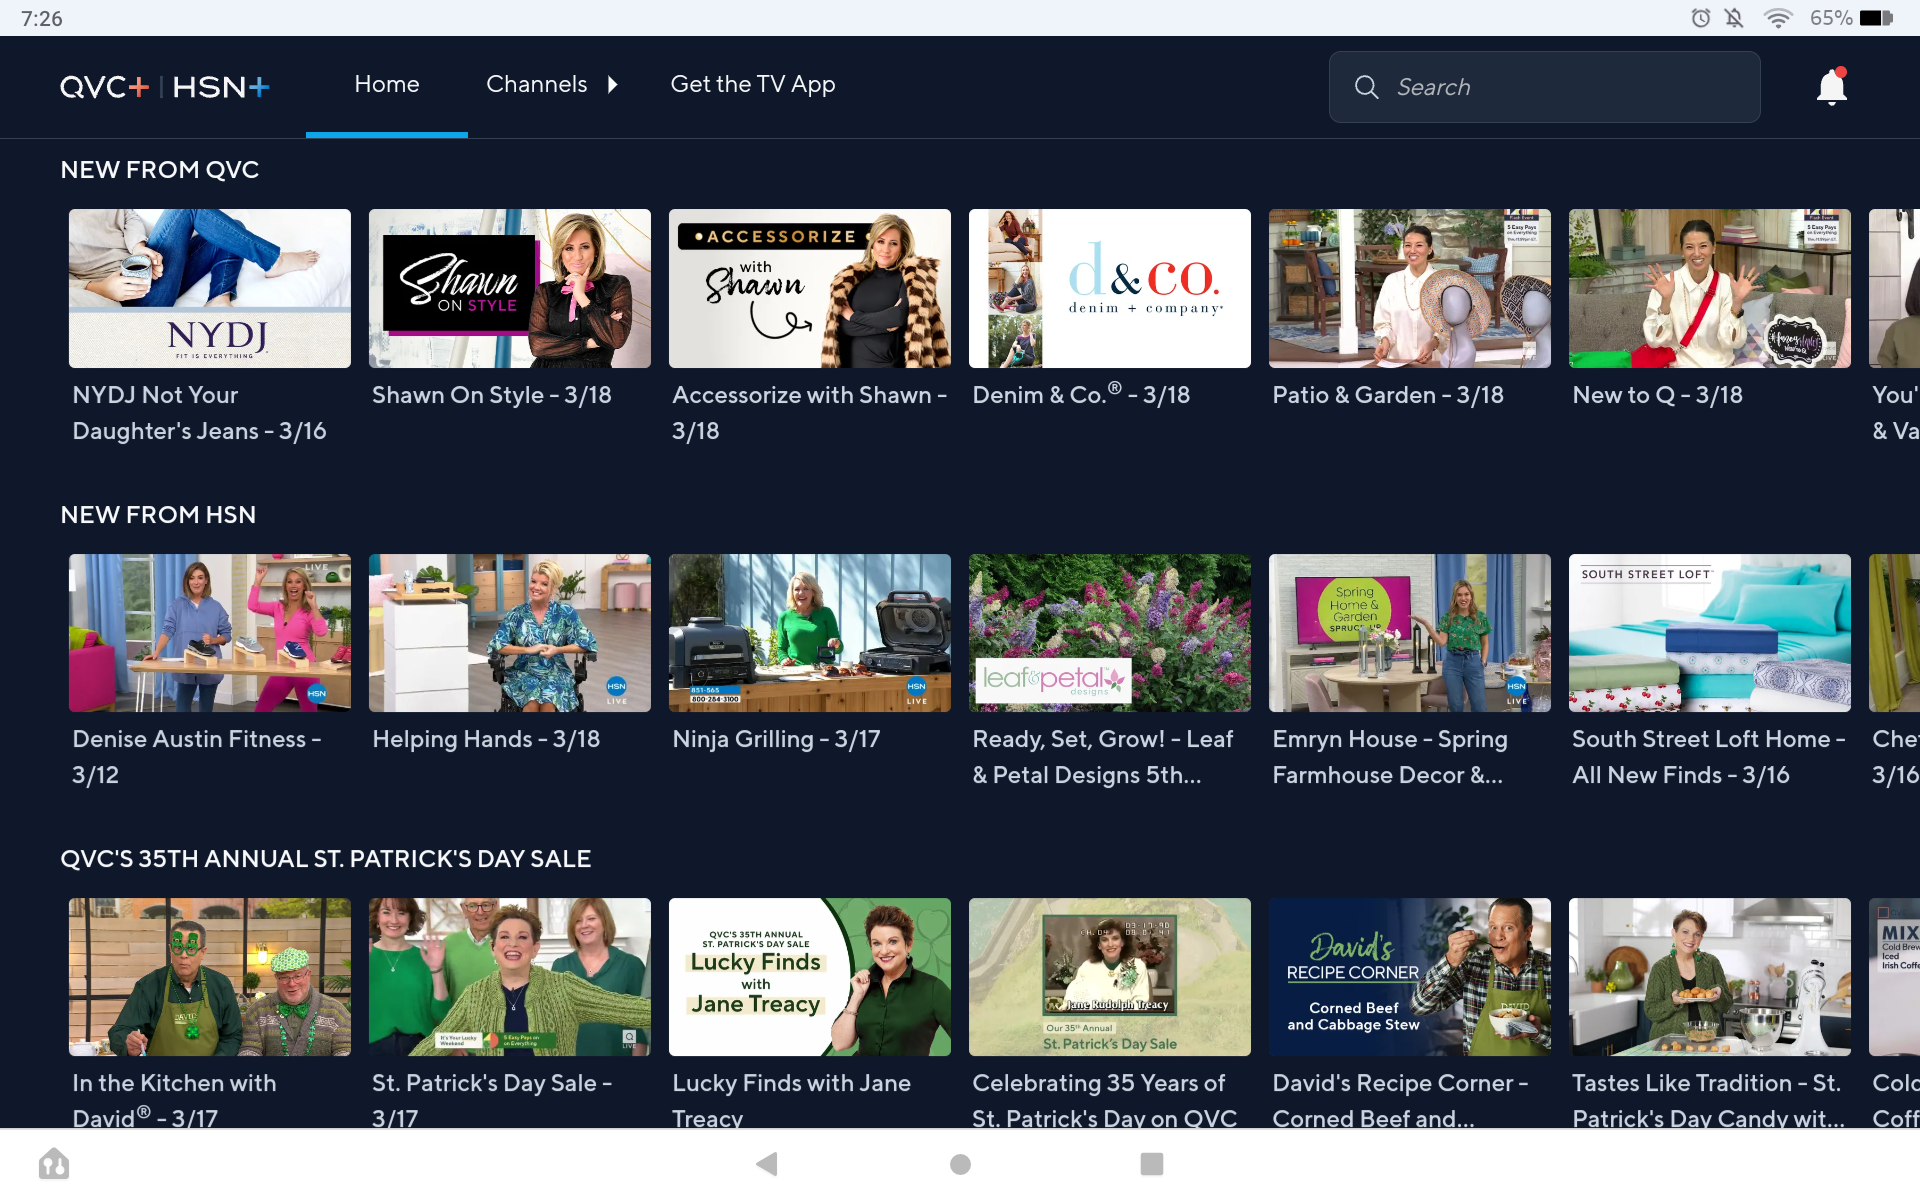This screenshot has height=1200, width=1920.
Task: Open the New to Q - 3/18 thumbnail
Action: [1709, 288]
